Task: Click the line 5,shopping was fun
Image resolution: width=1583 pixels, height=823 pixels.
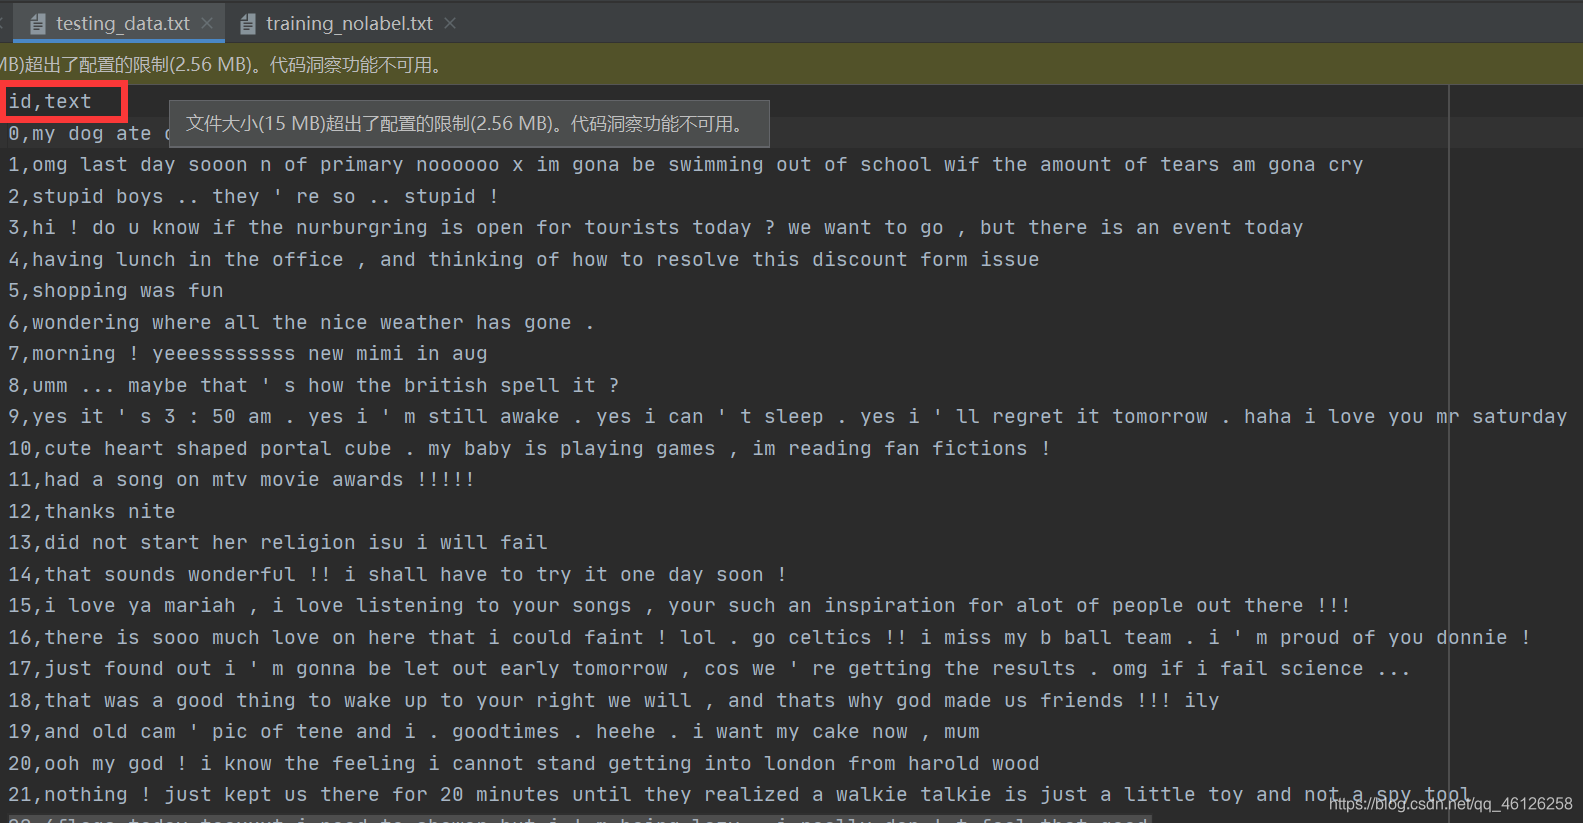Action: point(116,291)
